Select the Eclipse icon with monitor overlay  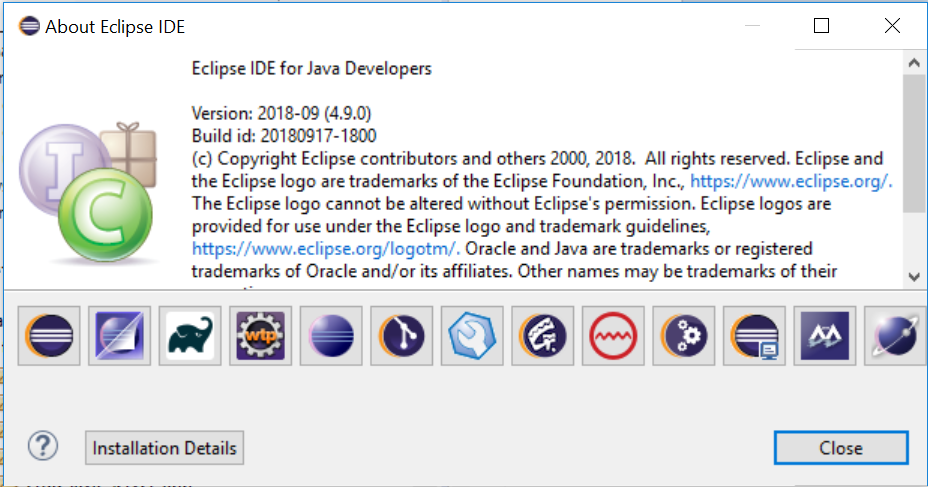coord(753,336)
